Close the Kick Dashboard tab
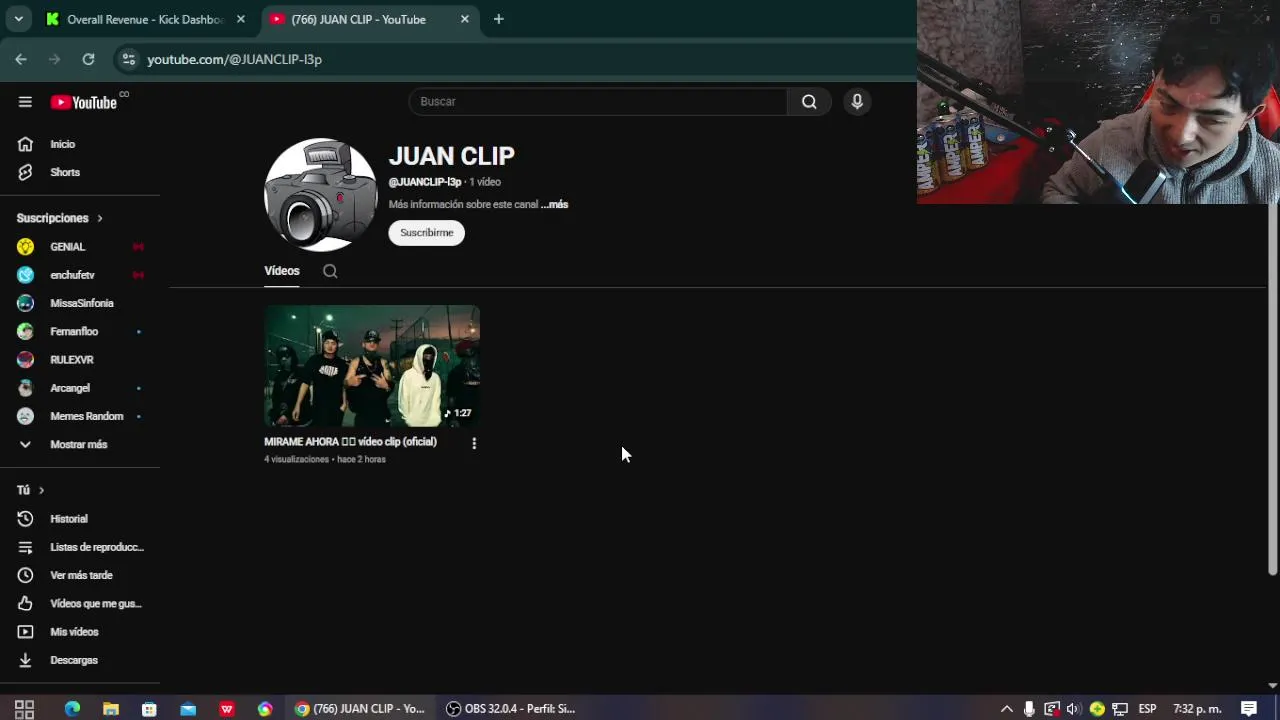1280x720 pixels. 241,19
